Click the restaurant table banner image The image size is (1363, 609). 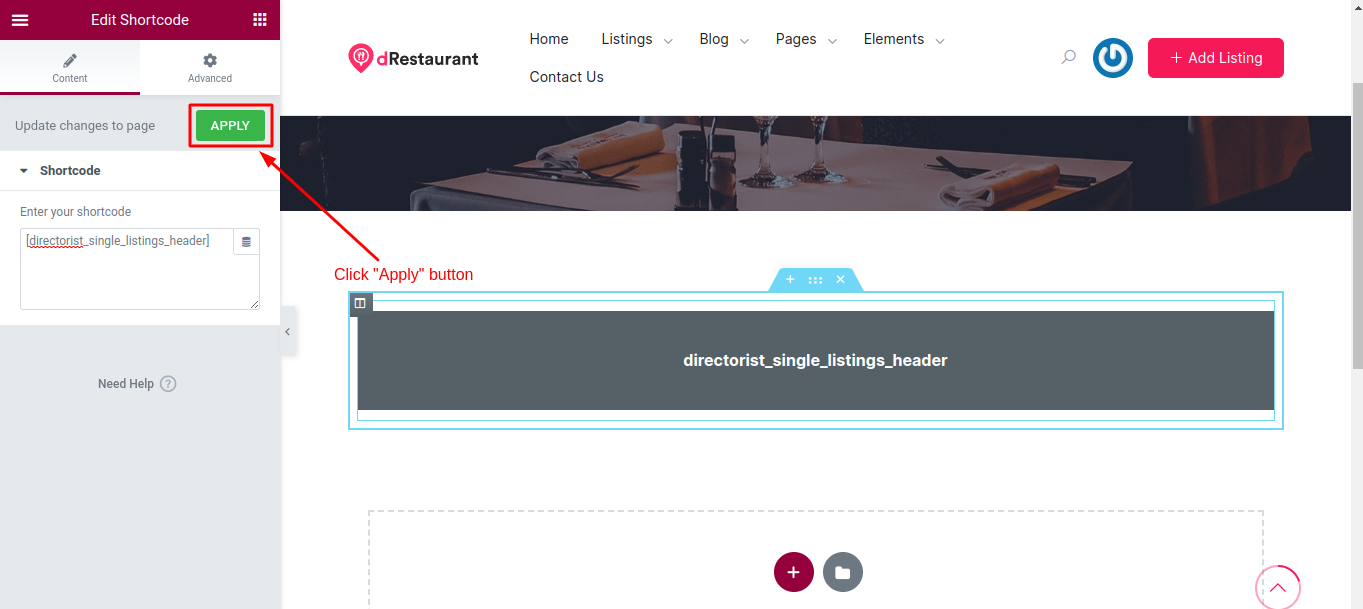pyautogui.click(x=816, y=163)
